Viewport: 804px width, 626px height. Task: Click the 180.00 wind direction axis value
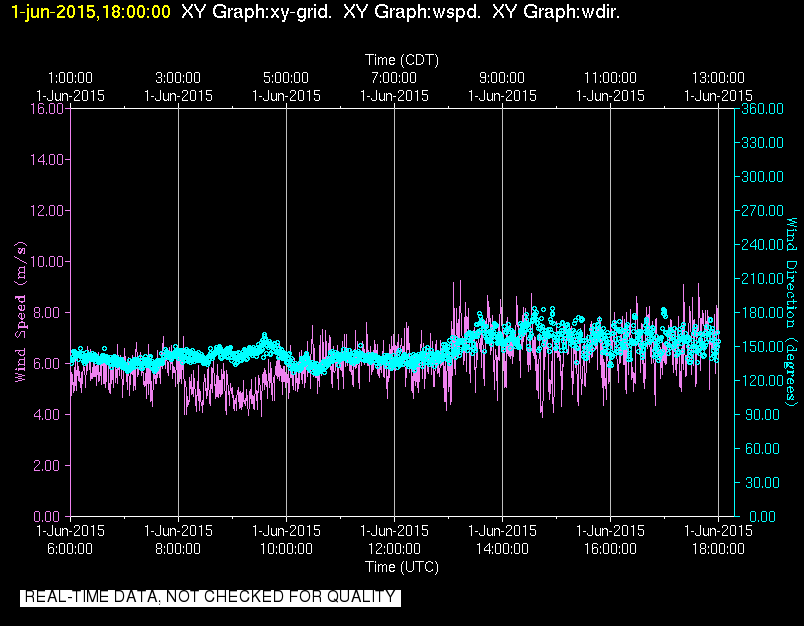coord(762,313)
